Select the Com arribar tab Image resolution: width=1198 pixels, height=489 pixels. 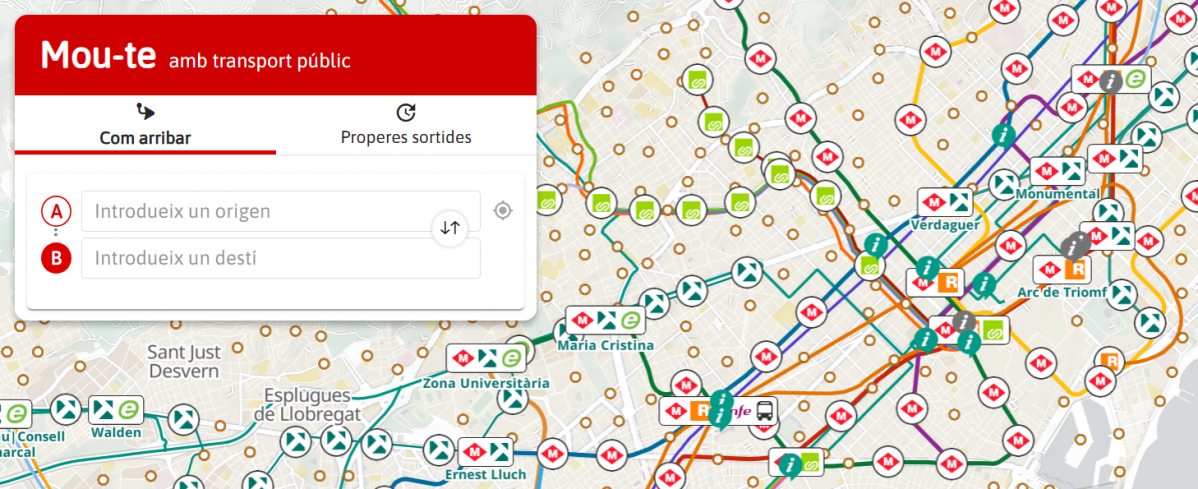[x=145, y=126]
